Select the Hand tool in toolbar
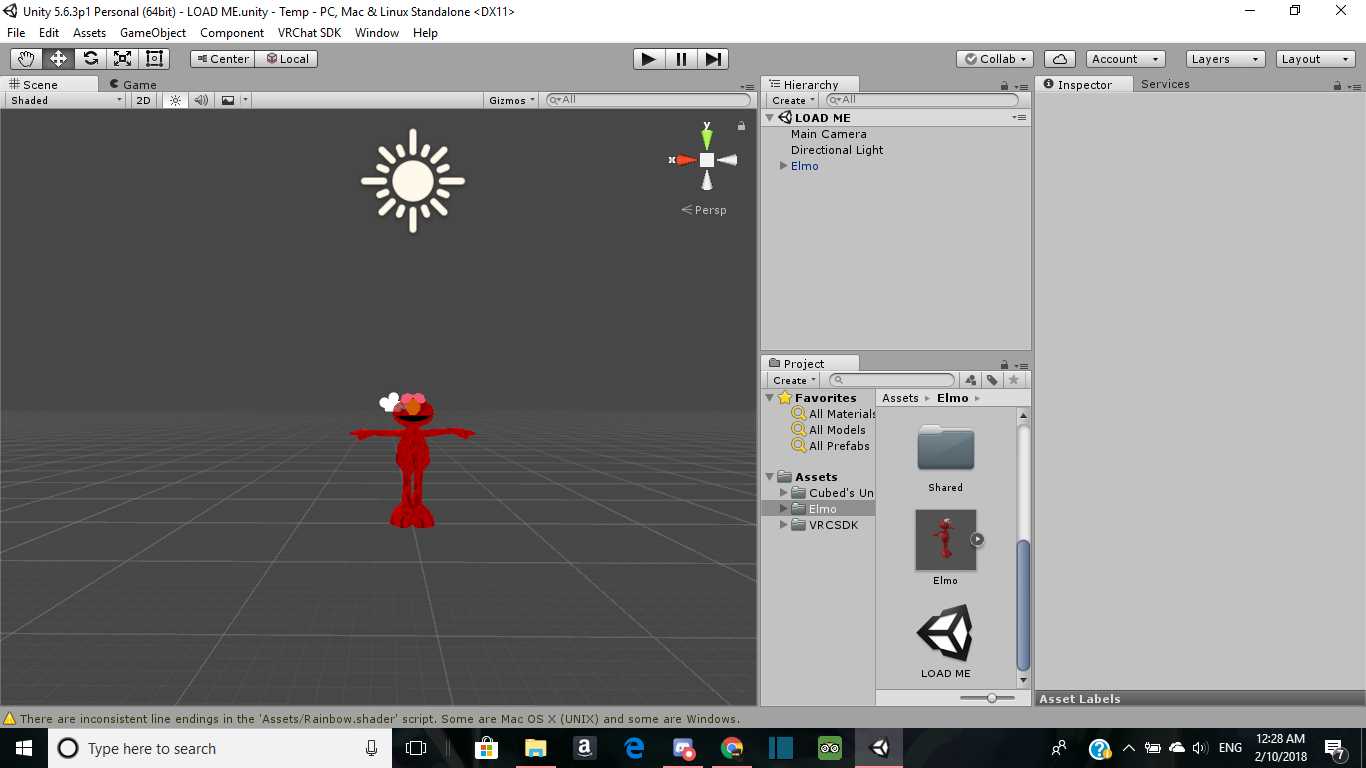 [26, 59]
